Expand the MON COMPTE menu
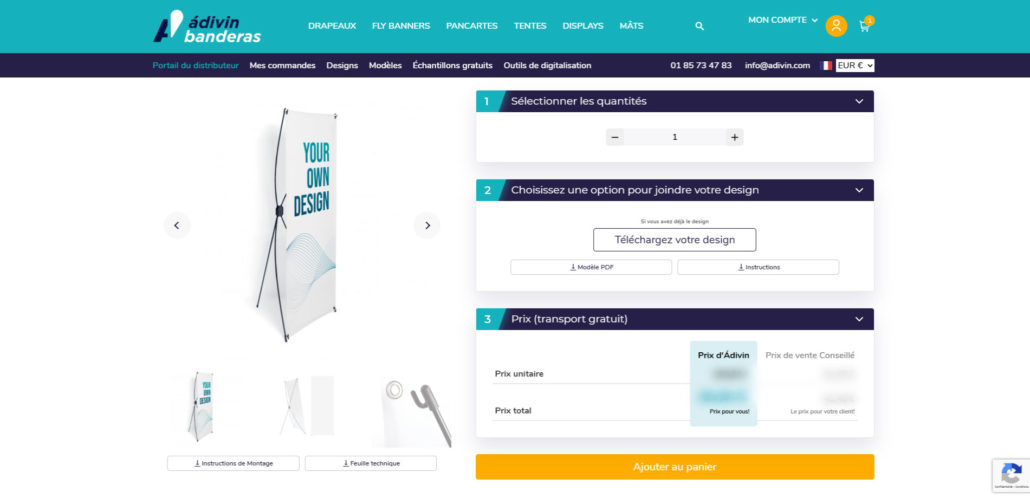The height and width of the screenshot is (498, 1030). point(783,20)
